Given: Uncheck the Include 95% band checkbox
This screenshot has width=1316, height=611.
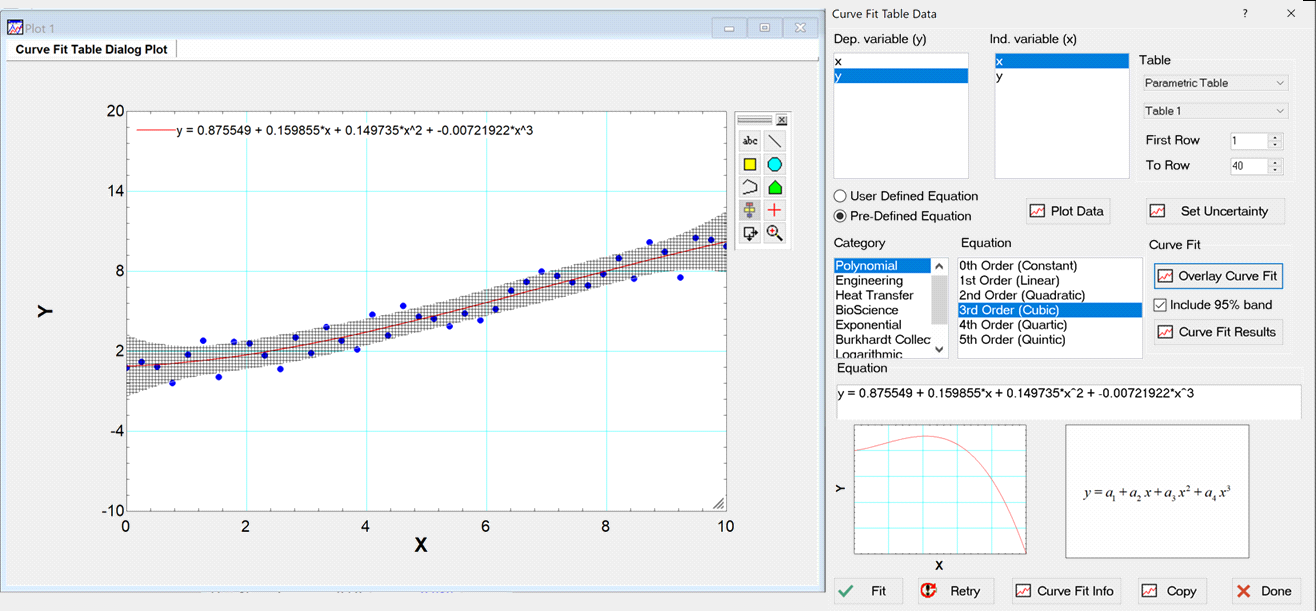Looking at the screenshot, I should click(1160, 305).
